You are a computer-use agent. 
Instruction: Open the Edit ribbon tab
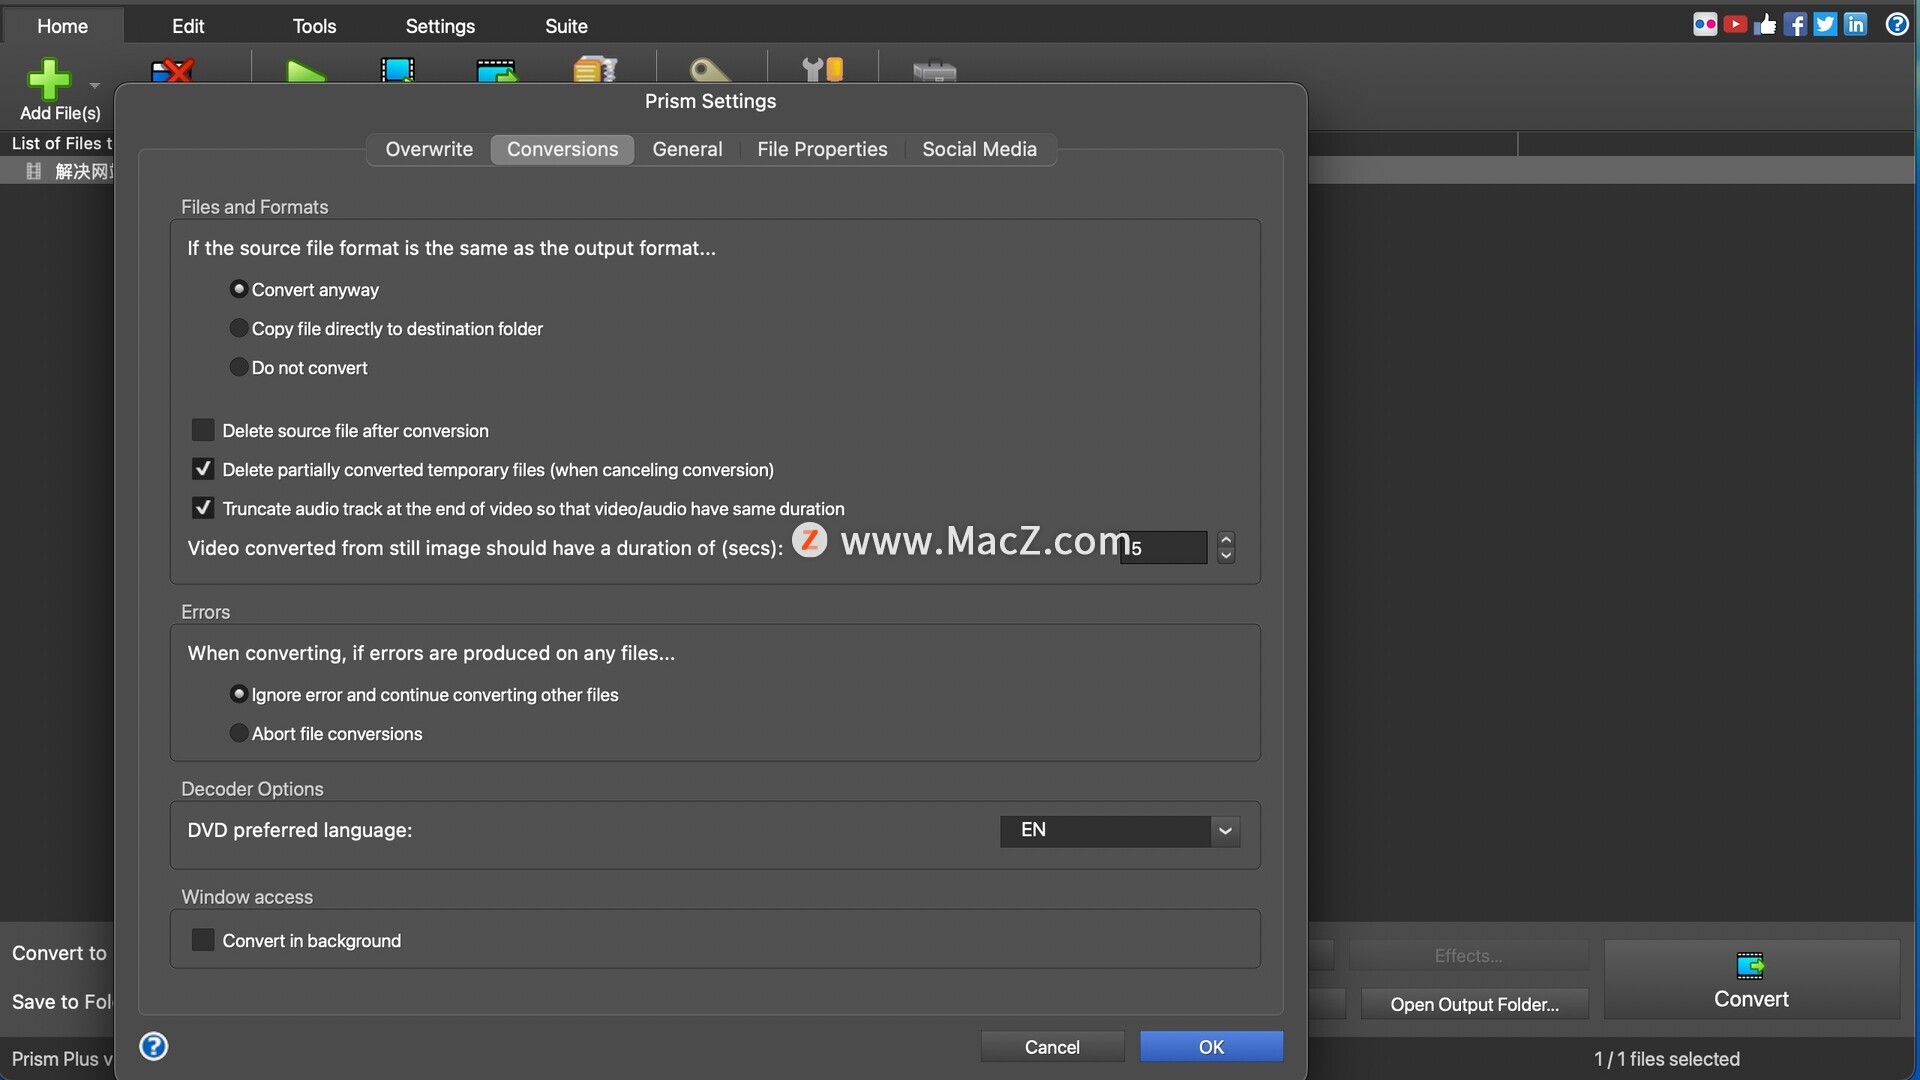pyautogui.click(x=188, y=26)
